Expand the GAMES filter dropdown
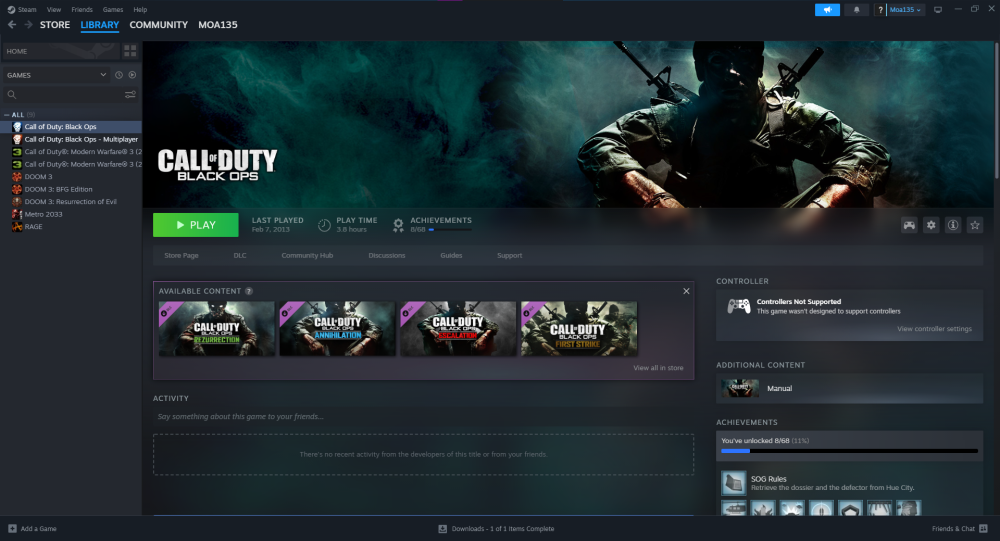1000x541 pixels. click(103, 75)
